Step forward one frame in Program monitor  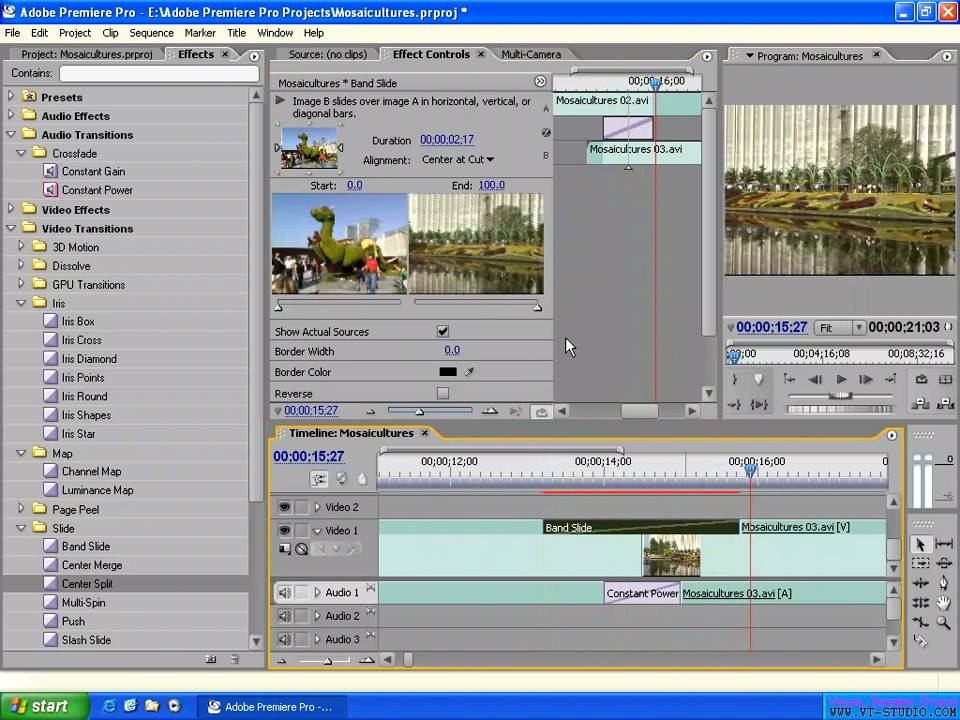click(866, 380)
